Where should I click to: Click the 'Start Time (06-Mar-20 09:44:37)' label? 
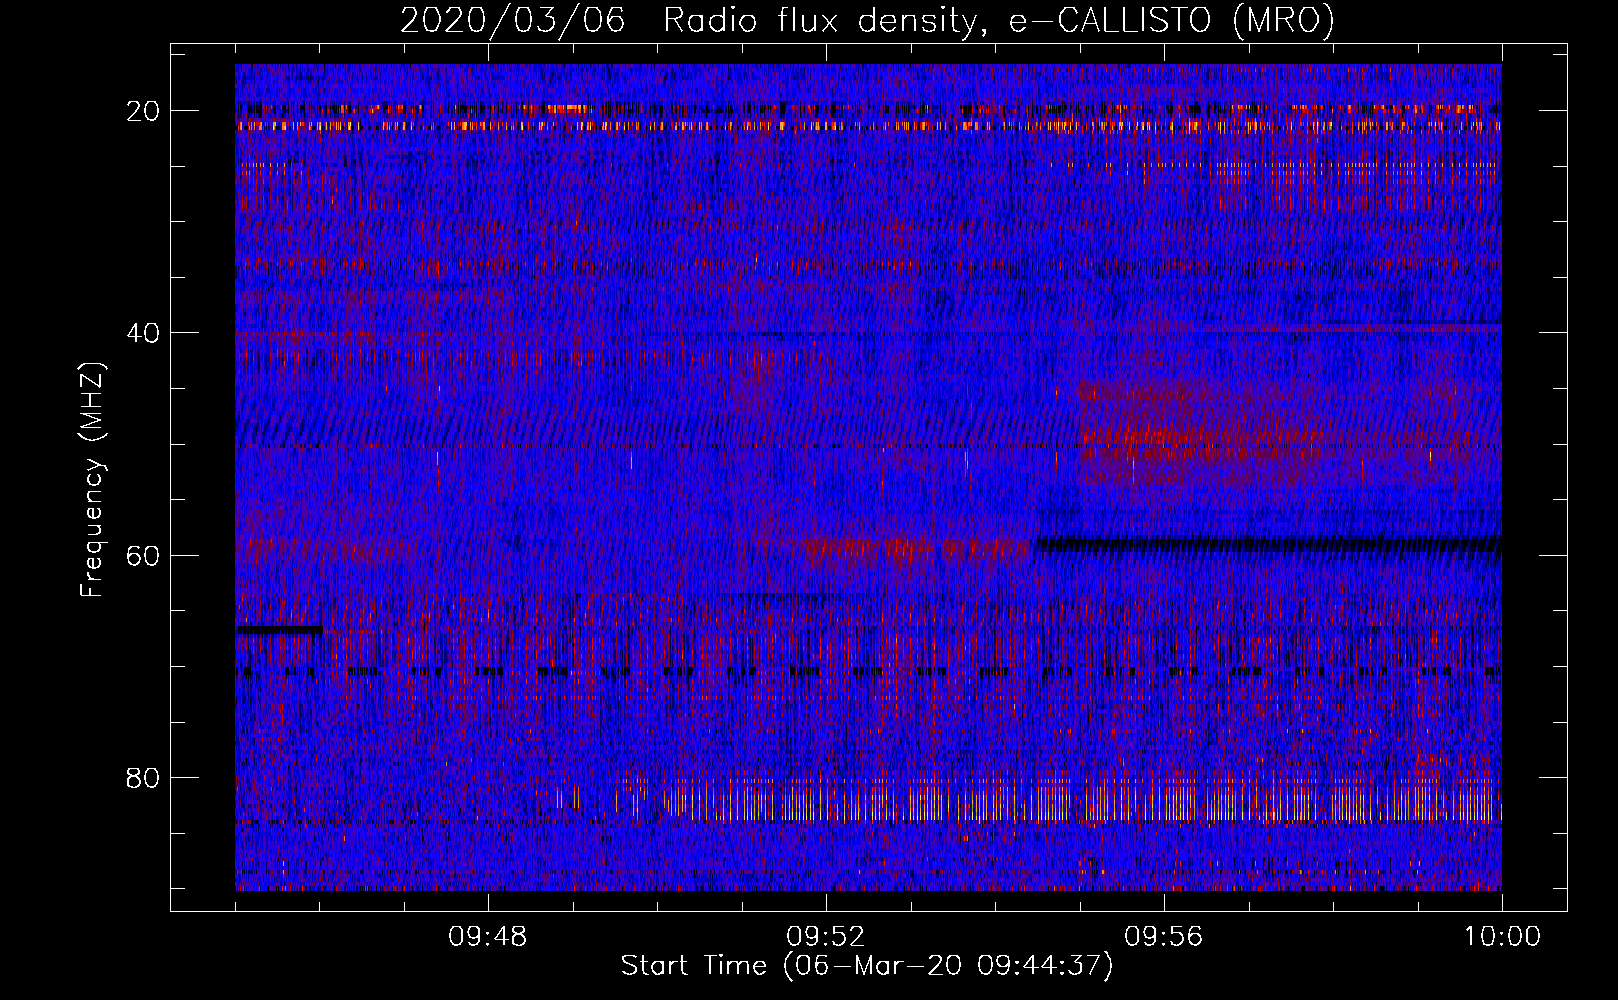pyautogui.click(x=867, y=966)
